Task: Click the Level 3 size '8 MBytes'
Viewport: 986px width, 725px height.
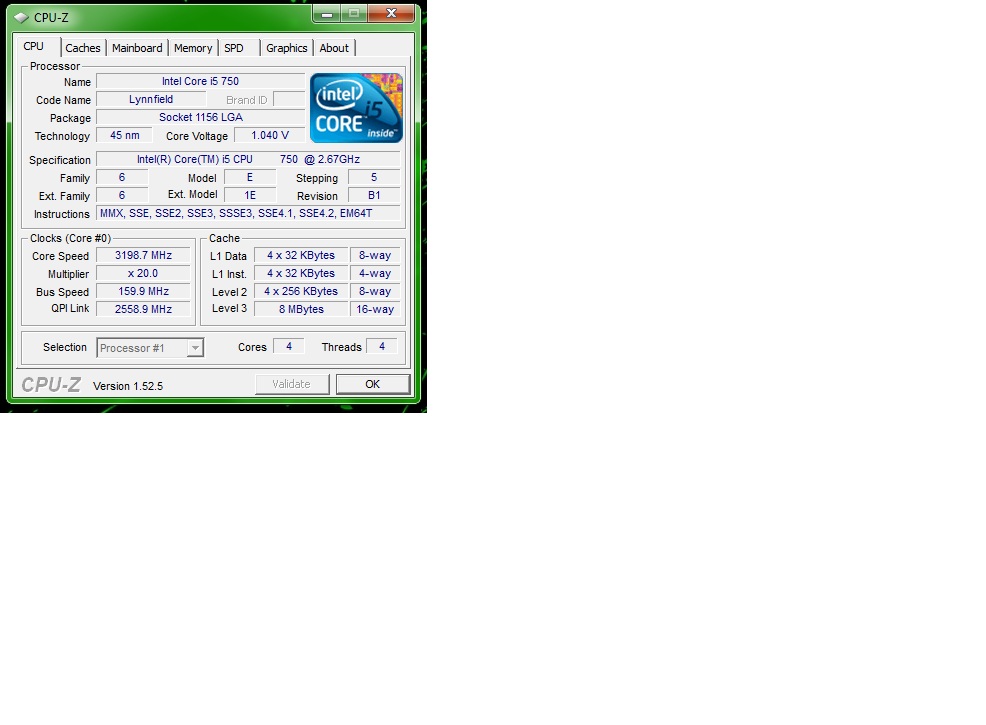Action: click(x=301, y=309)
